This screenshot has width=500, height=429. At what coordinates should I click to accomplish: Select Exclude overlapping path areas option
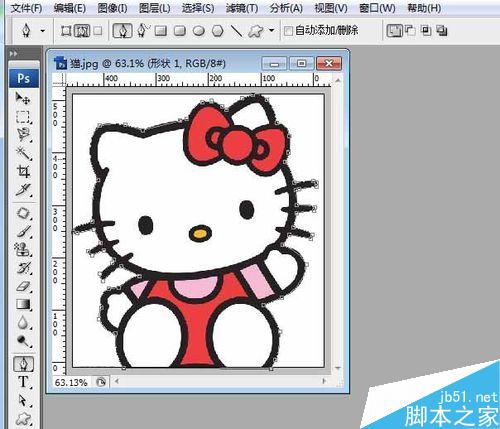[x=442, y=31]
